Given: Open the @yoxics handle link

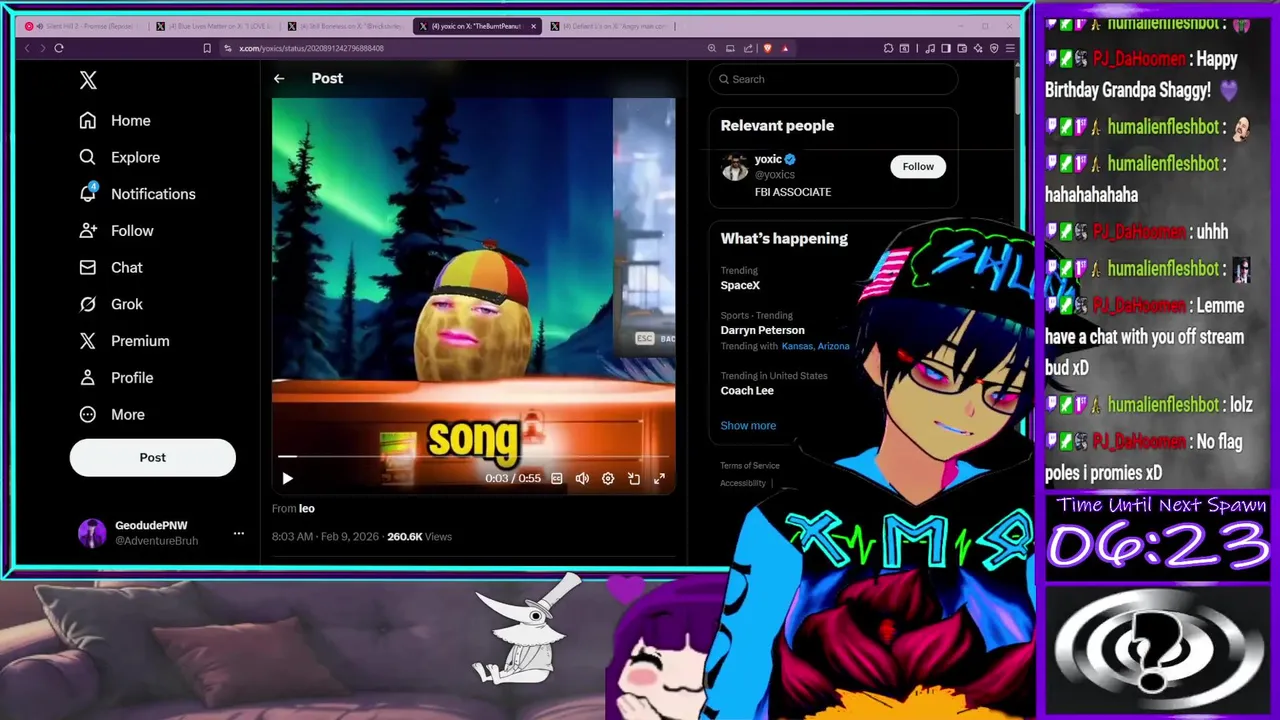Looking at the screenshot, I should point(775,175).
